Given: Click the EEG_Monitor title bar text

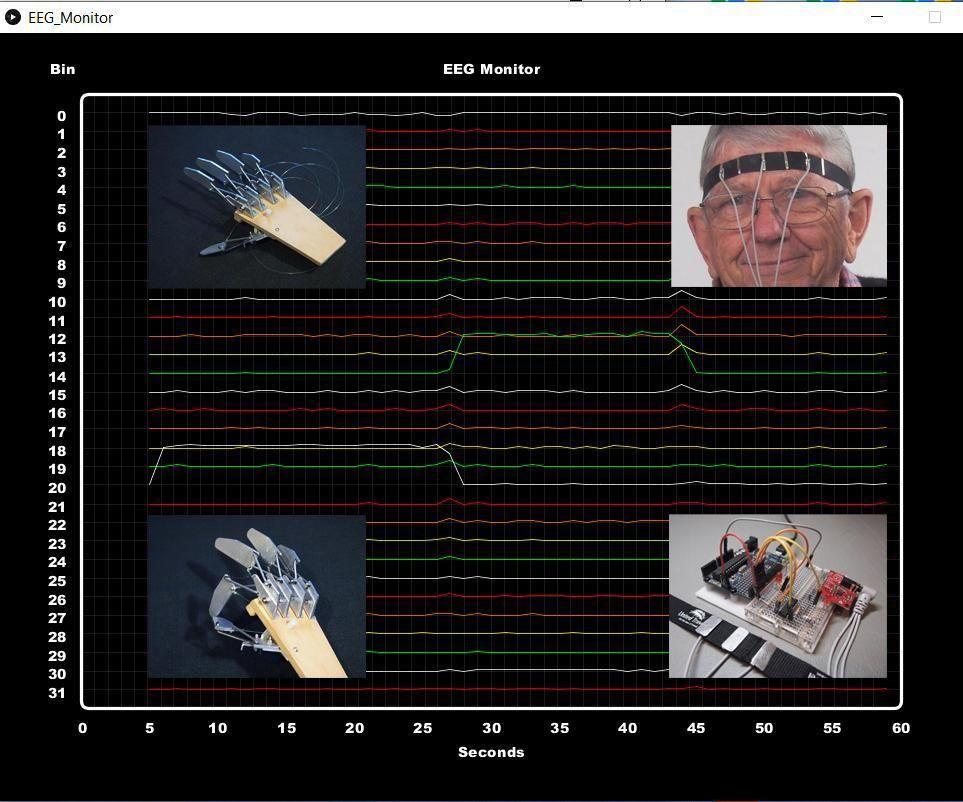Looking at the screenshot, I should click(70, 17).
